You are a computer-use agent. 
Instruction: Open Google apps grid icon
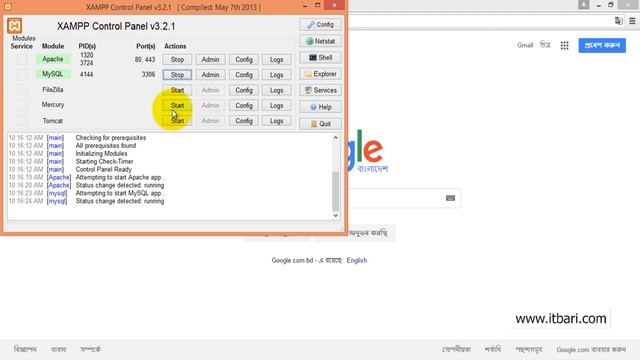pos(564,45)
